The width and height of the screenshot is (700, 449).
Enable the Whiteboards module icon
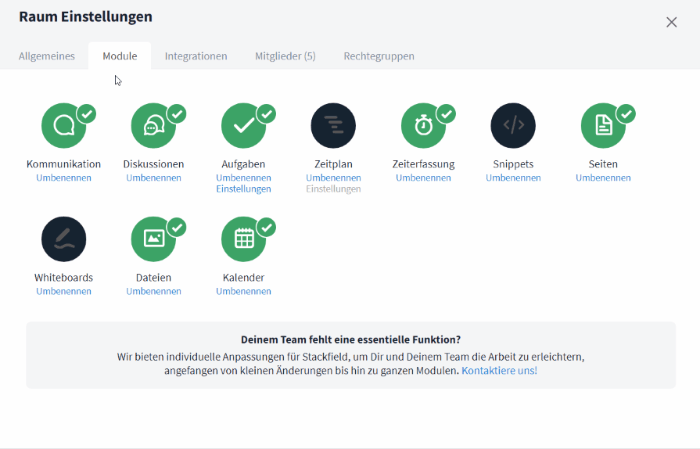(x=64, y=240)
